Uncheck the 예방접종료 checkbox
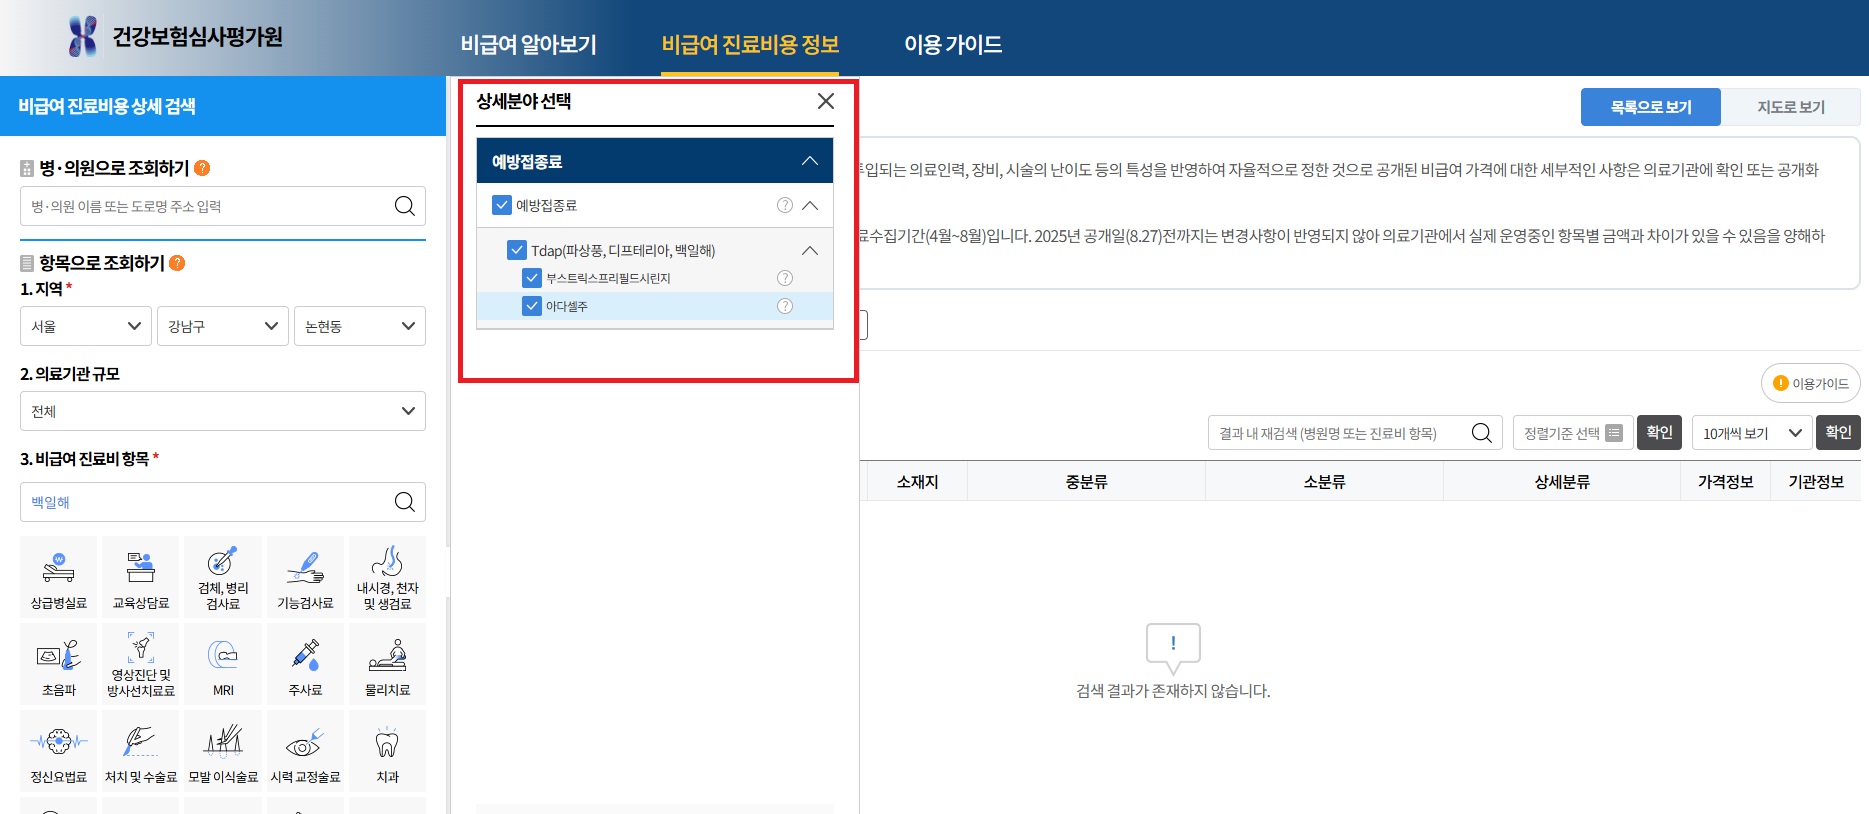The width and height of the screenshot is (1869, 814). pos(502,205)
